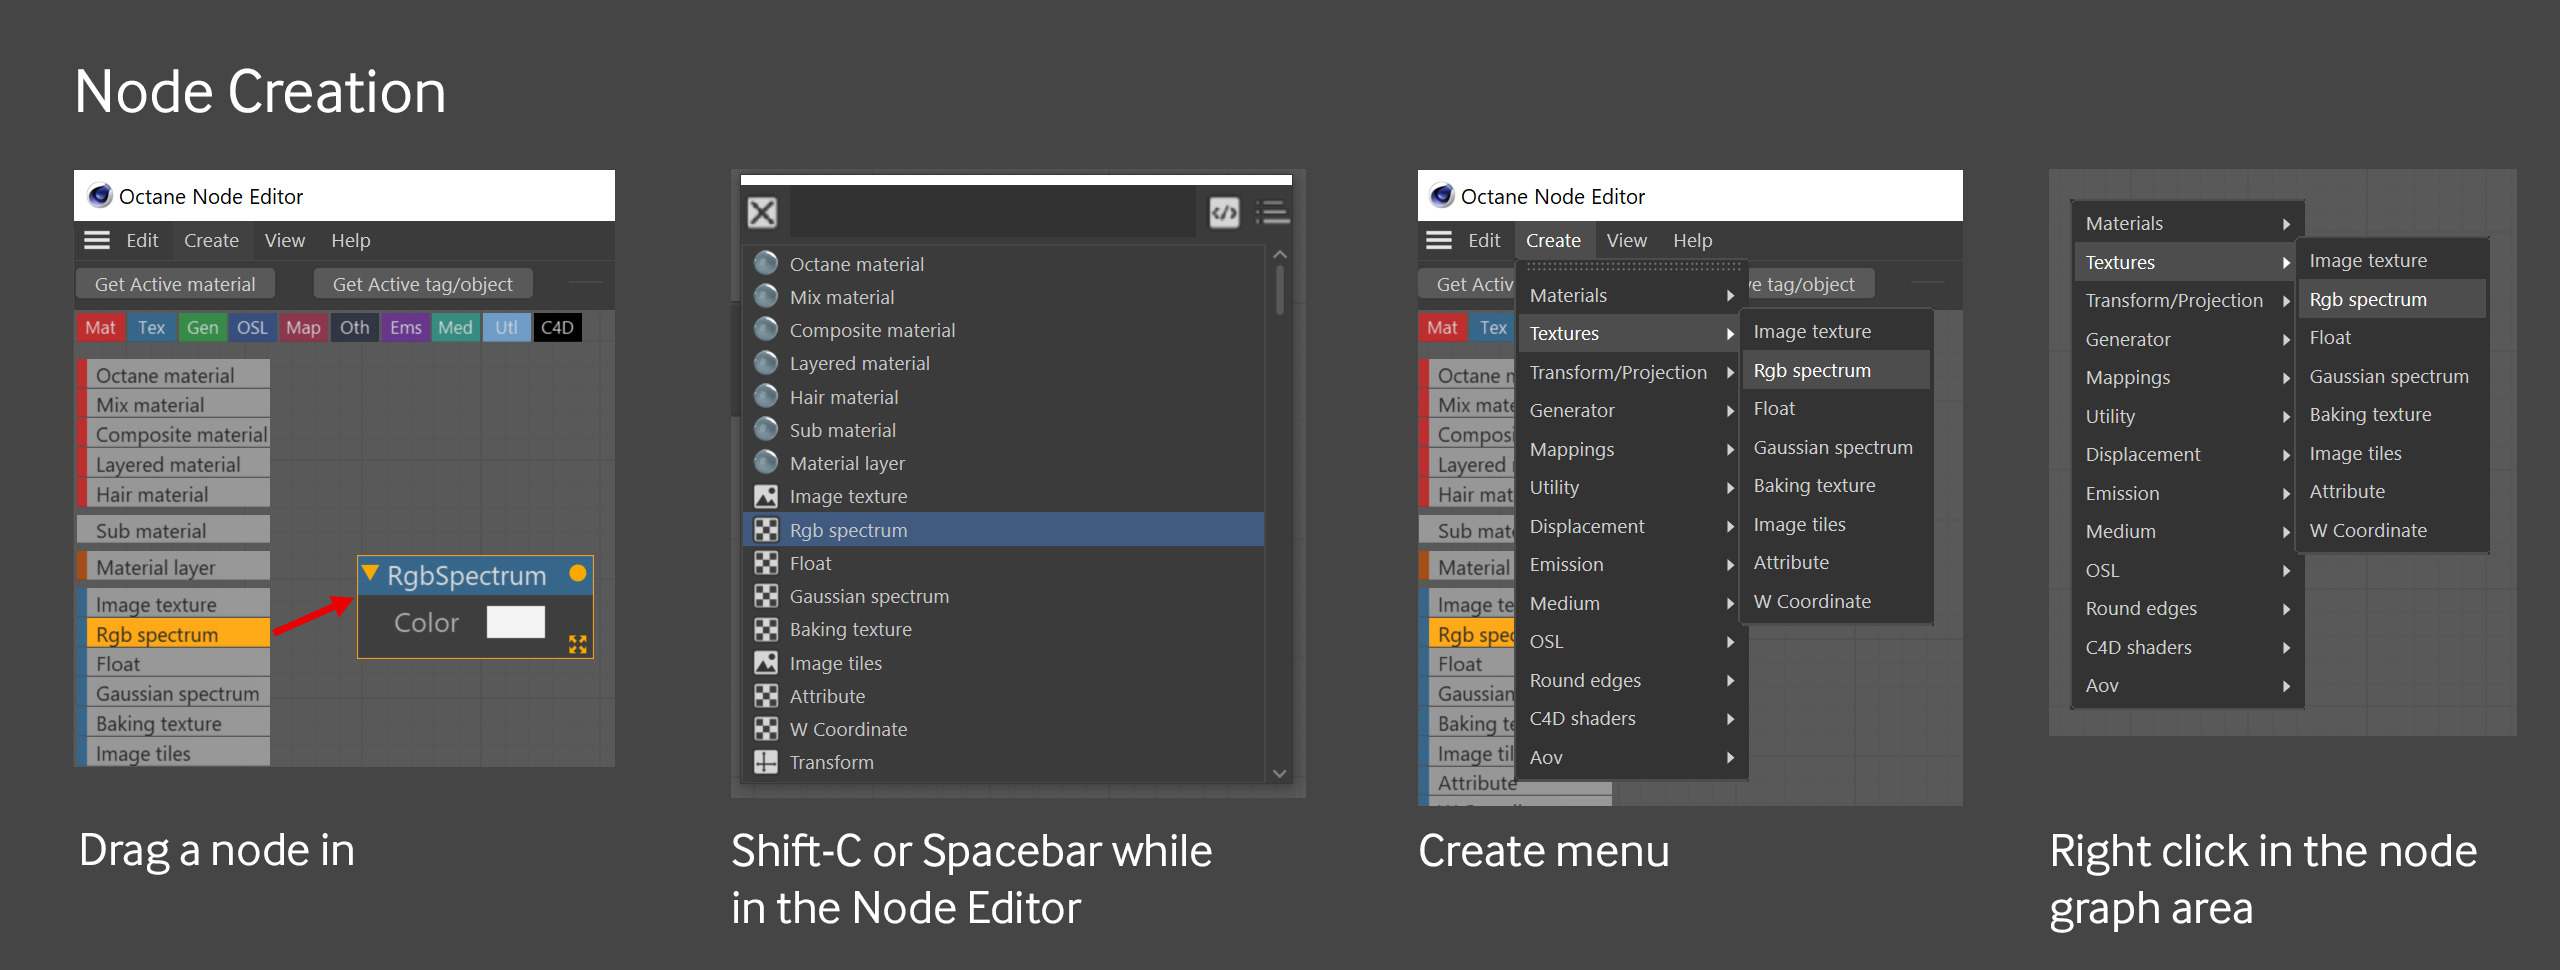The width and height of the screenshot is (2560, 970).
Task: Click the search input field in the popup
Action: click(x=992, y=212)
